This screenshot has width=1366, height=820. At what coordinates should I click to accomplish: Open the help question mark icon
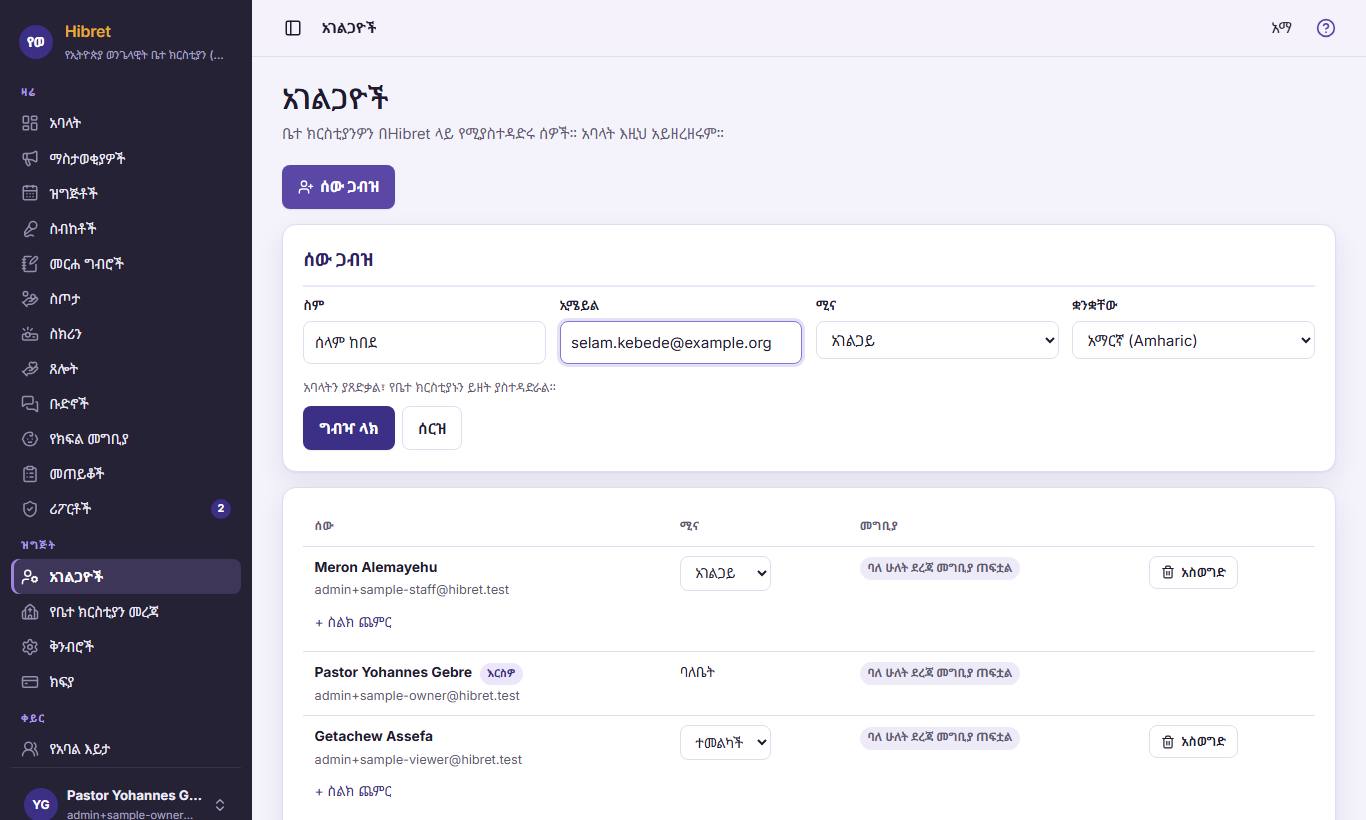1326,28
